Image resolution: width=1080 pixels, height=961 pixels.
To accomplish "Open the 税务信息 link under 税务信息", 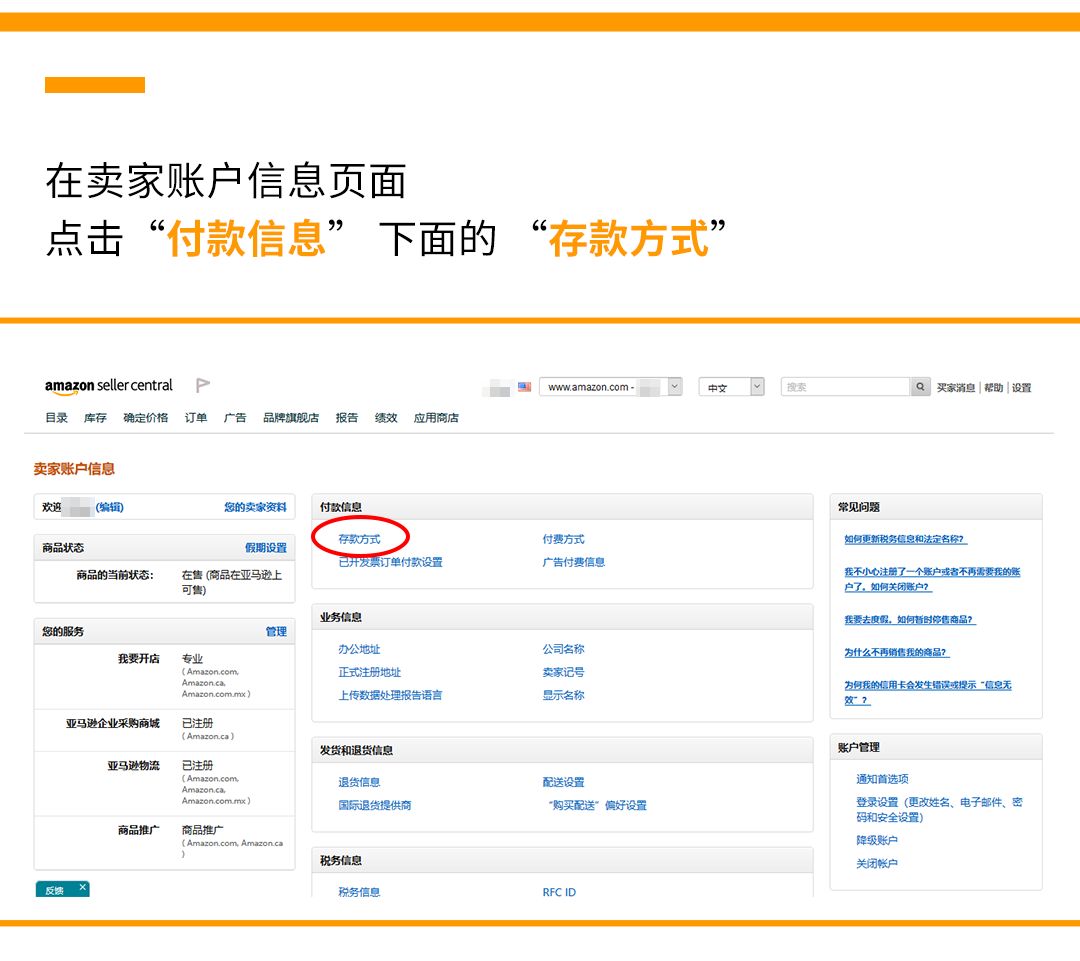I will (359, 892).
